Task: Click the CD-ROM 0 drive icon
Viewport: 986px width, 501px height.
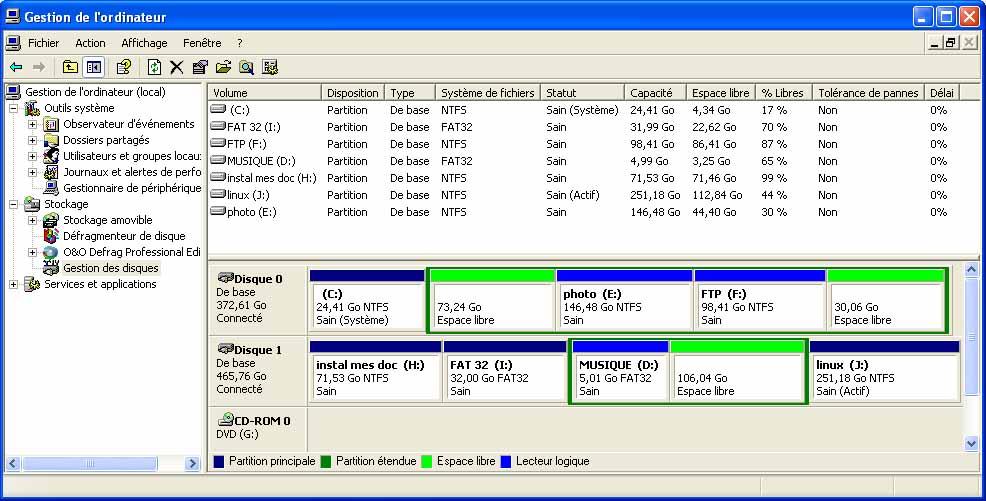Action: [225, 420]
